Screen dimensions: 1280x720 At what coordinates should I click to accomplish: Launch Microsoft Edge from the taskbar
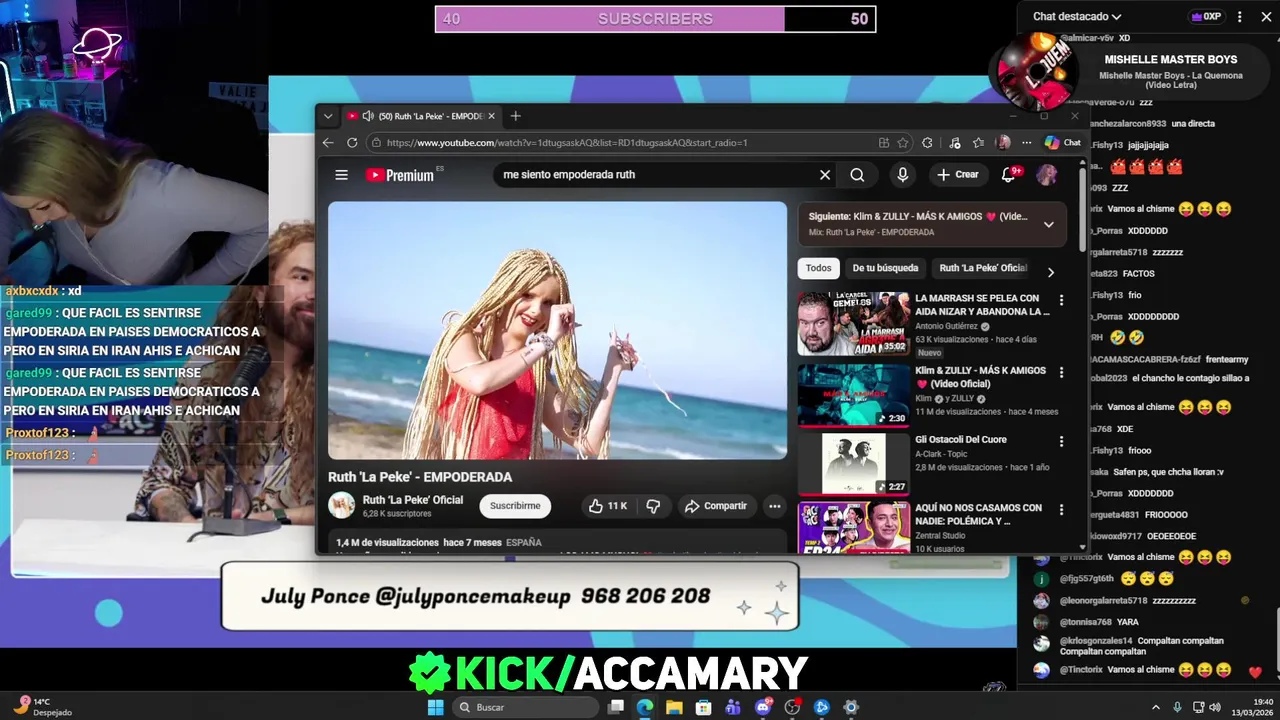(645, 707)
